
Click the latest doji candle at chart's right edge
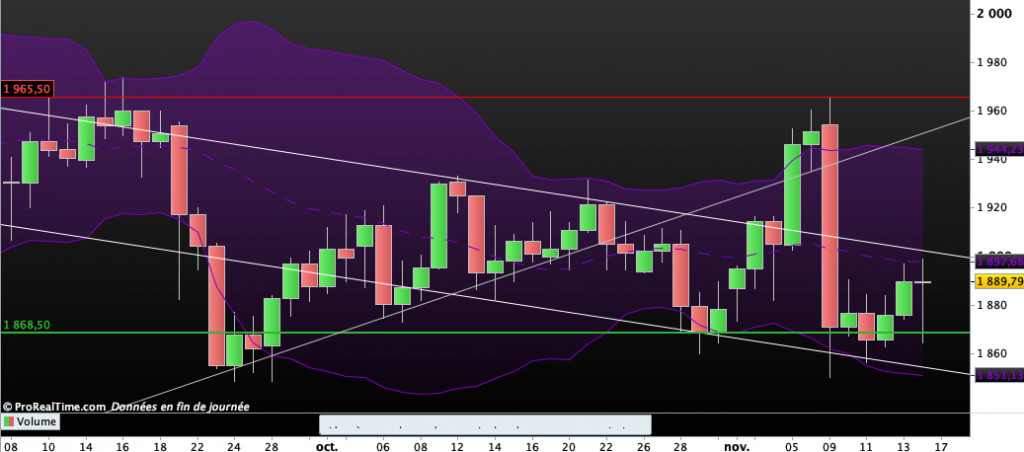(923, 283)
